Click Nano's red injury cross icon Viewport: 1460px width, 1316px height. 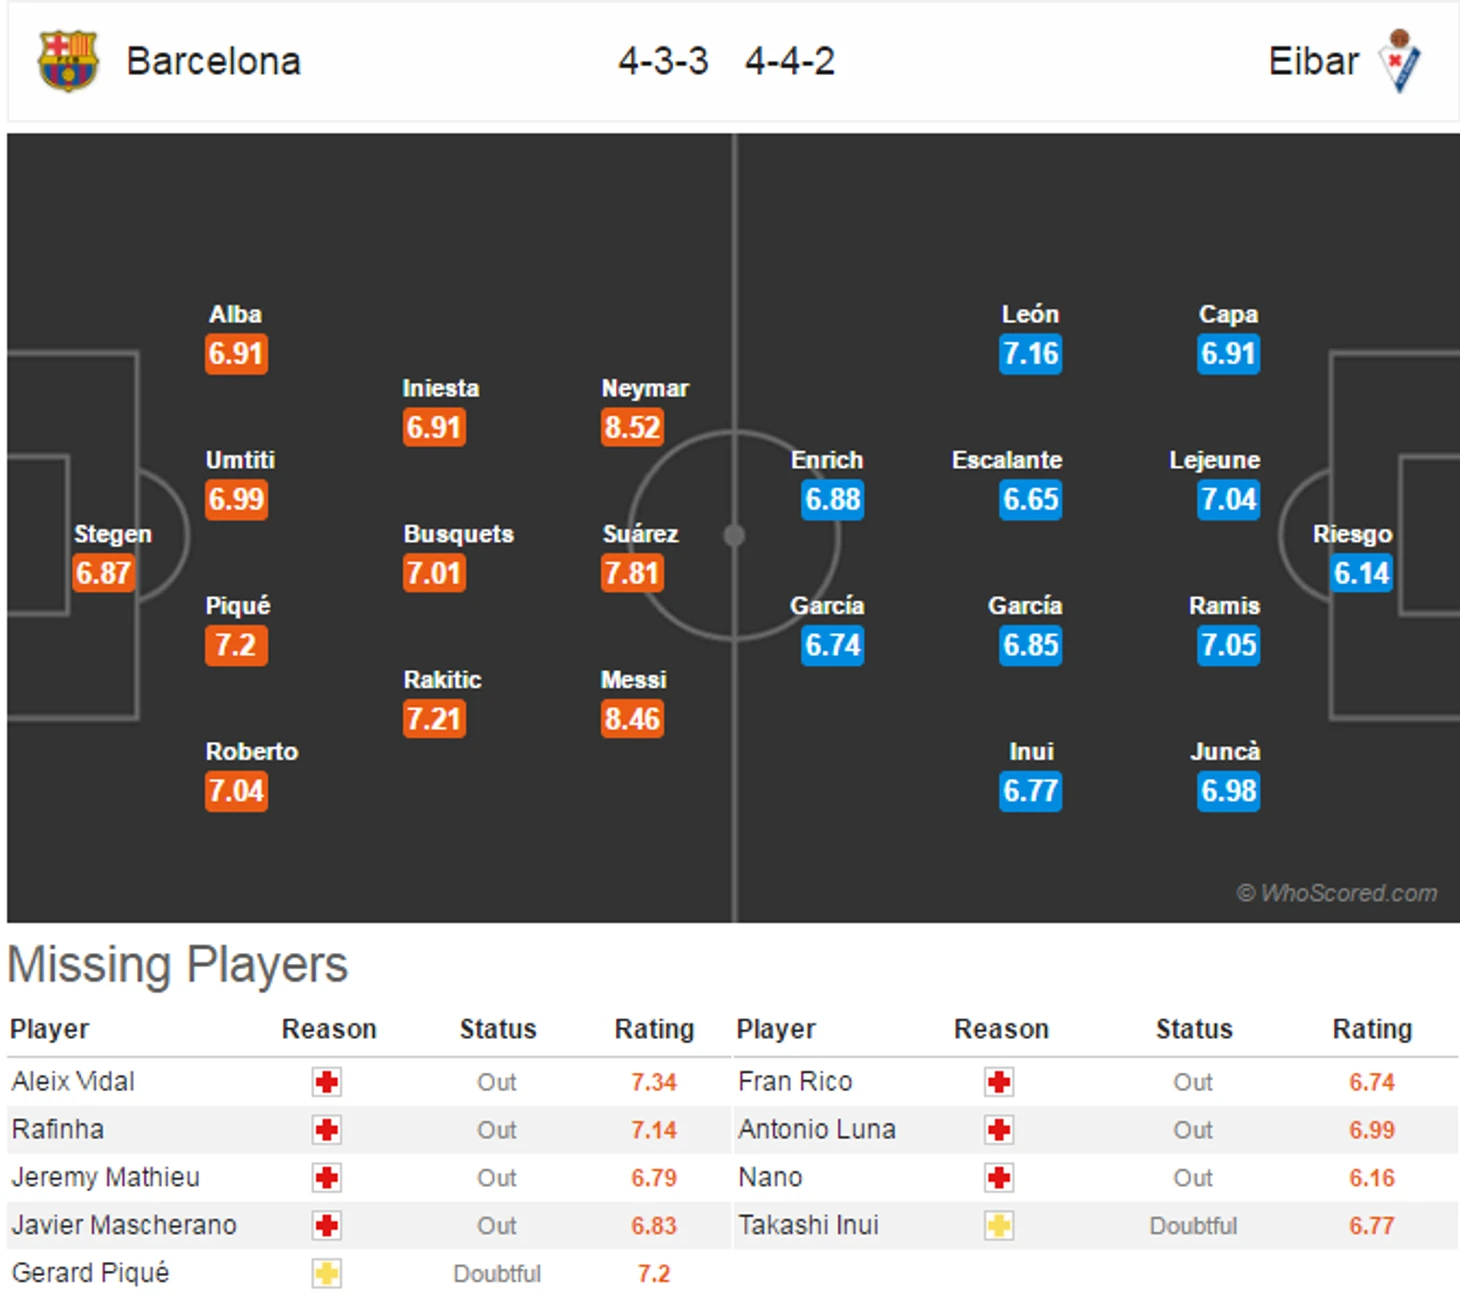998,1178
